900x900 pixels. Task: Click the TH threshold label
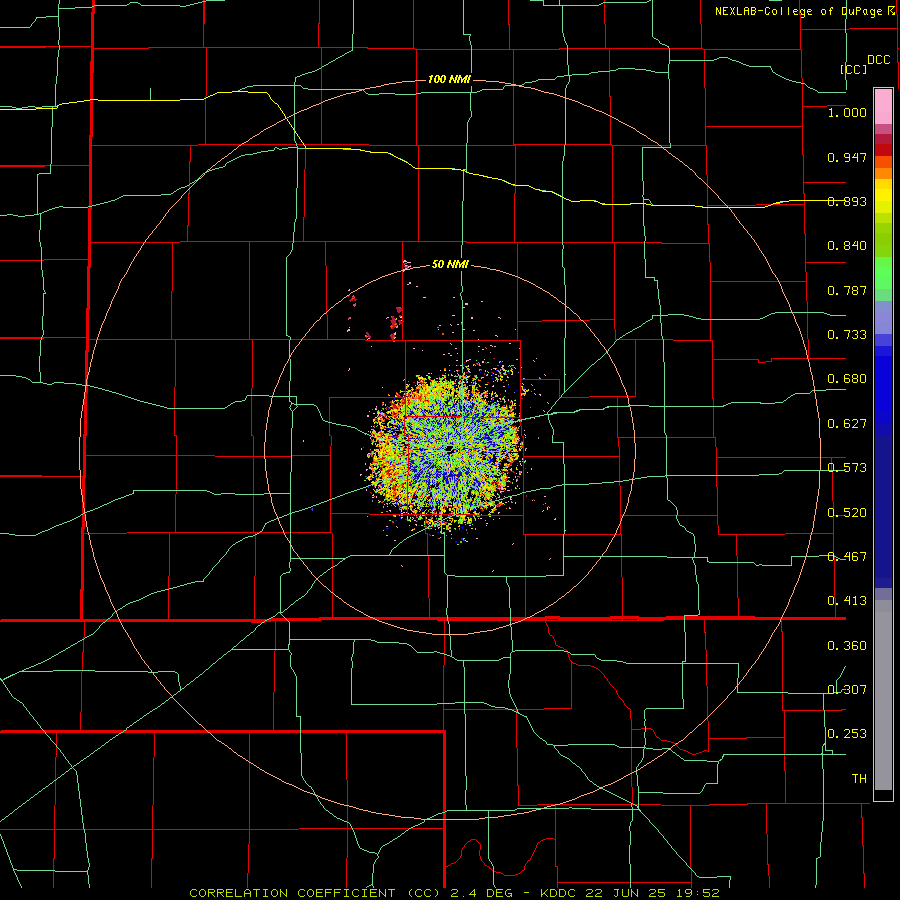[x=859, y=779]
